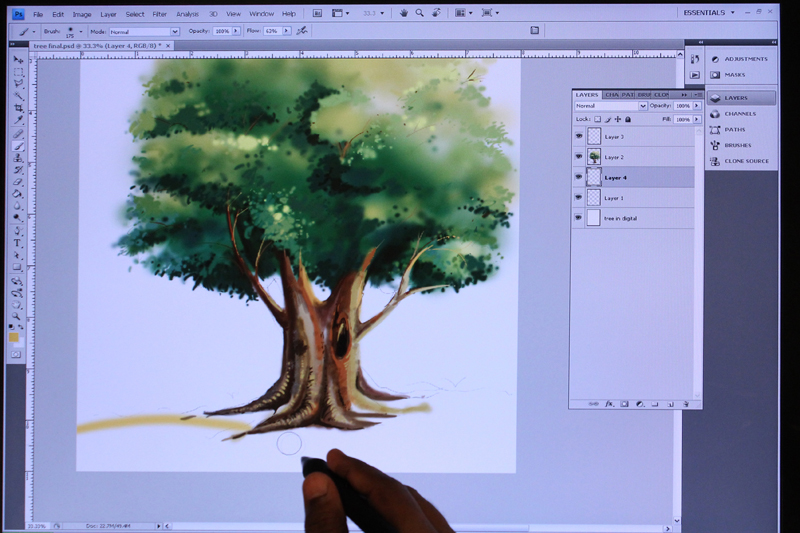Click the foreground color swatch
The image size is (800, 533).
[14, 337]
